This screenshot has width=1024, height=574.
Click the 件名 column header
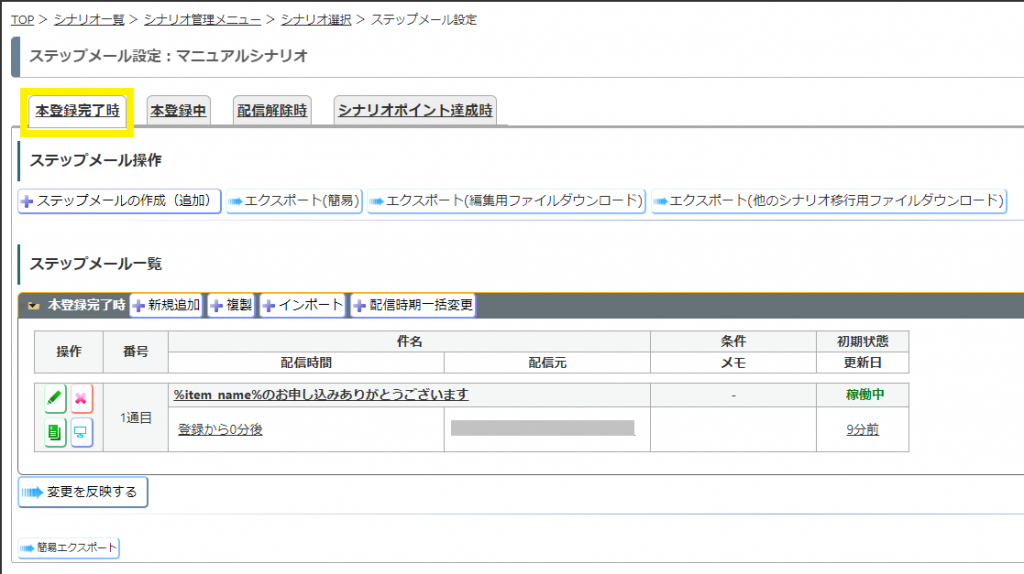coord(409,342)
